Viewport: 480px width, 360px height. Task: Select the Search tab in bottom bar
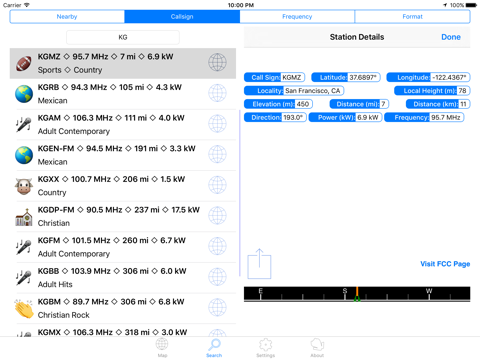[214, 347]
